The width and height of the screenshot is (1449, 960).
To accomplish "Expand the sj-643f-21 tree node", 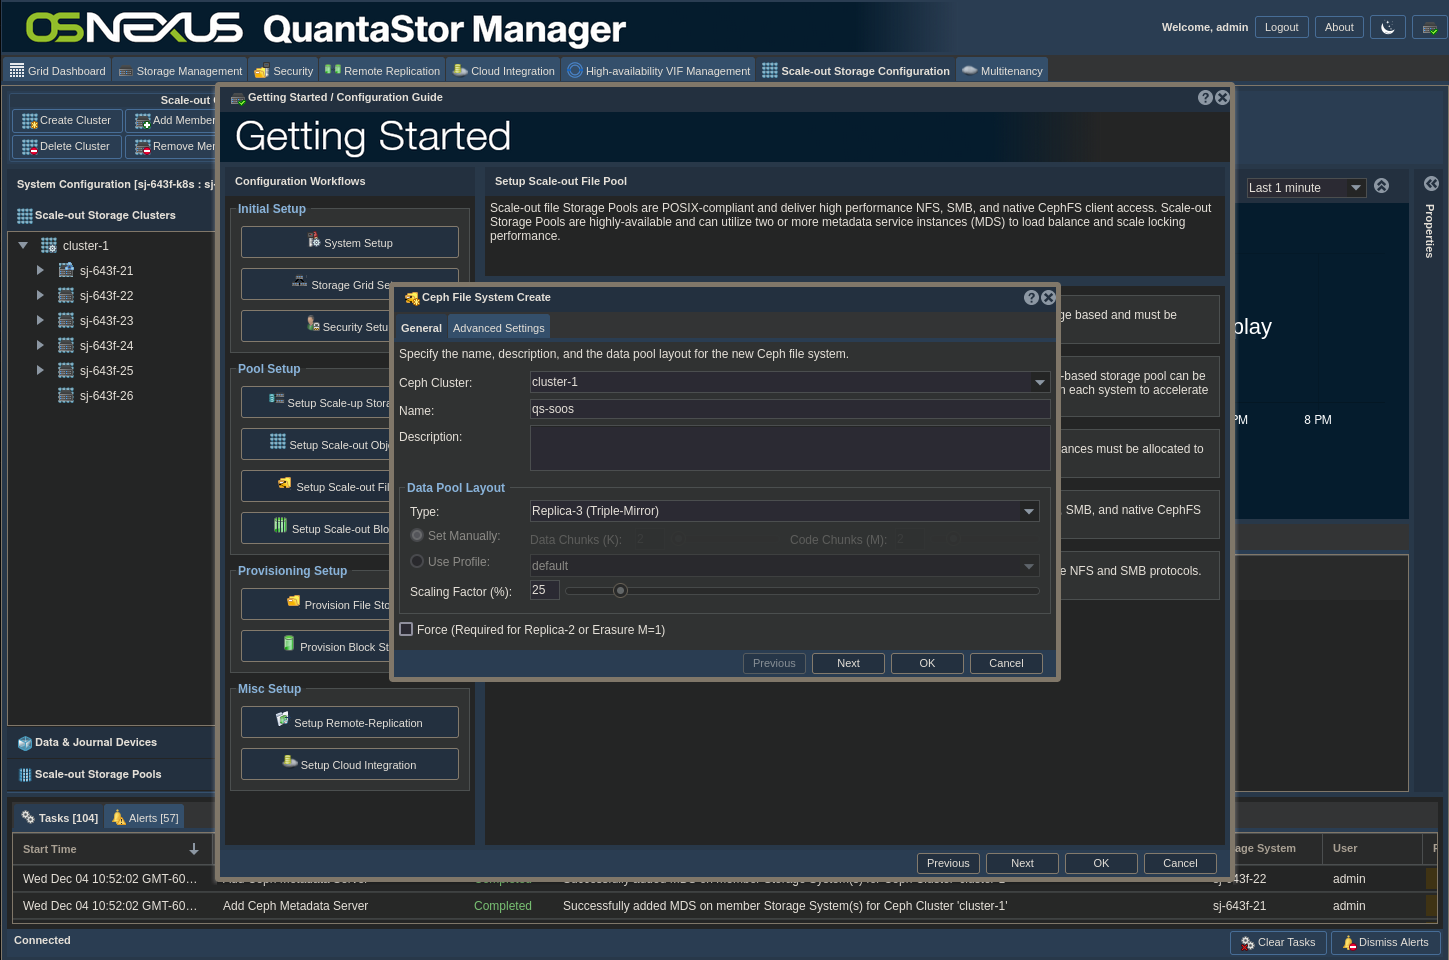I will 40,270.
